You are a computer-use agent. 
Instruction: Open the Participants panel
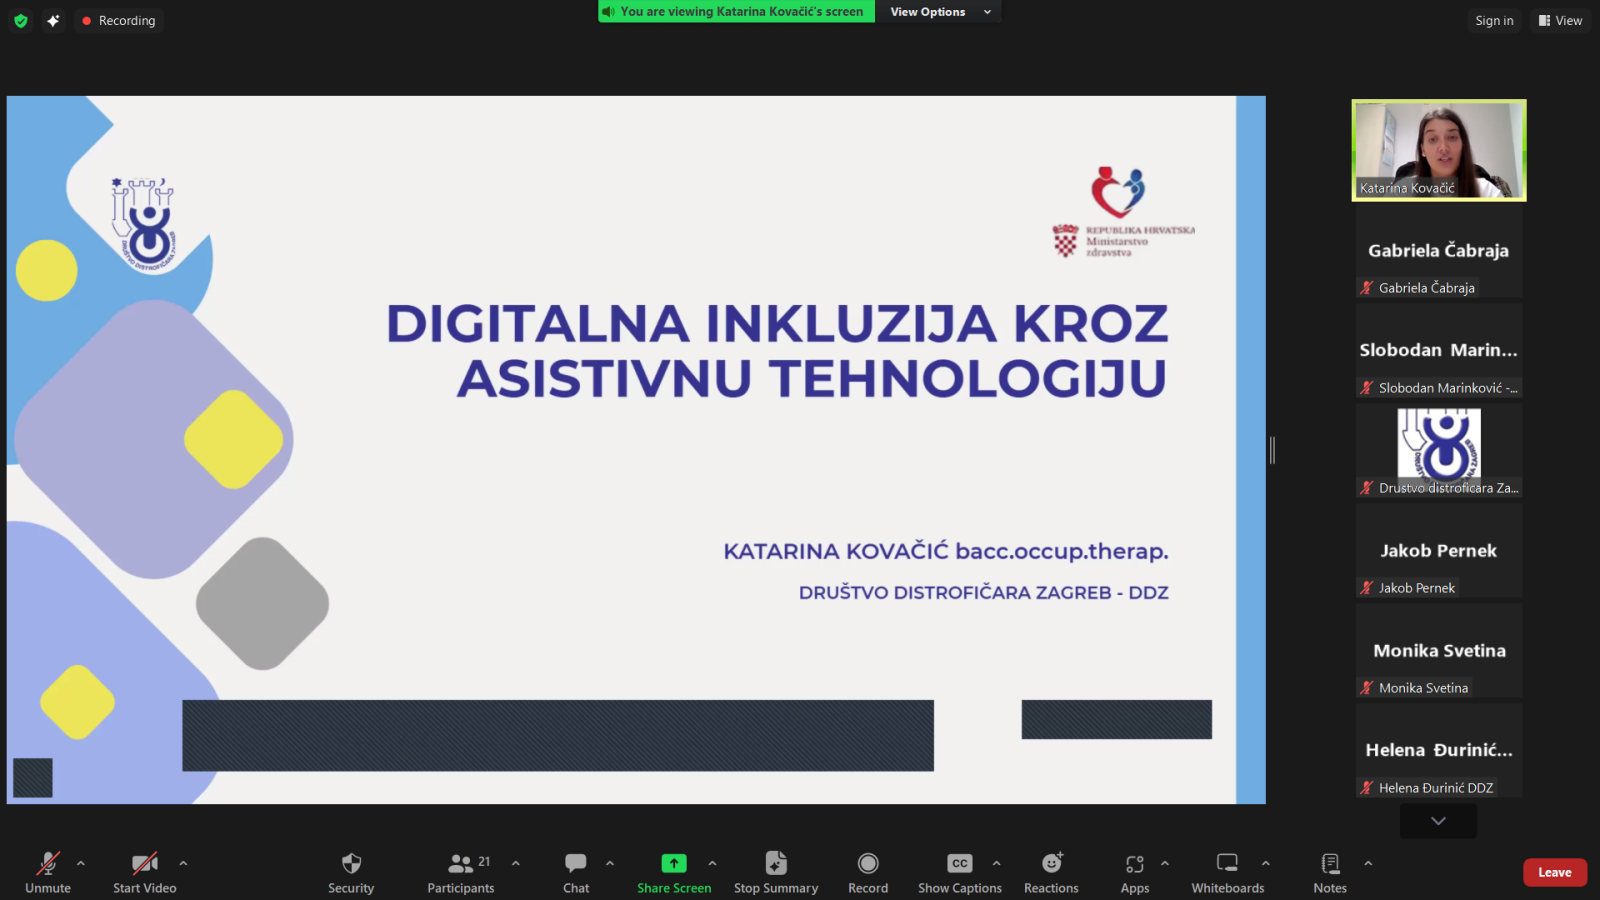461,864
